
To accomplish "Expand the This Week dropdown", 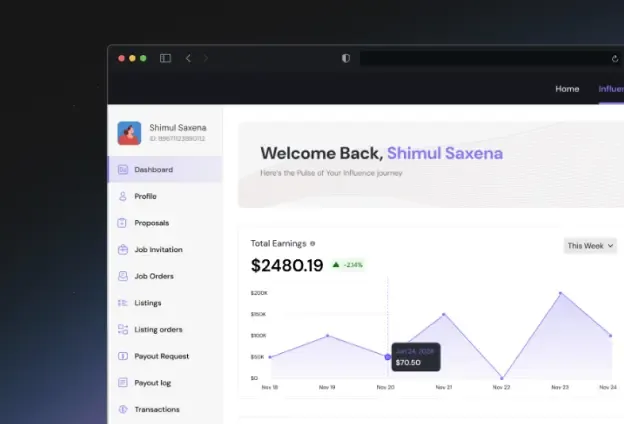I will tap(590, 246).
